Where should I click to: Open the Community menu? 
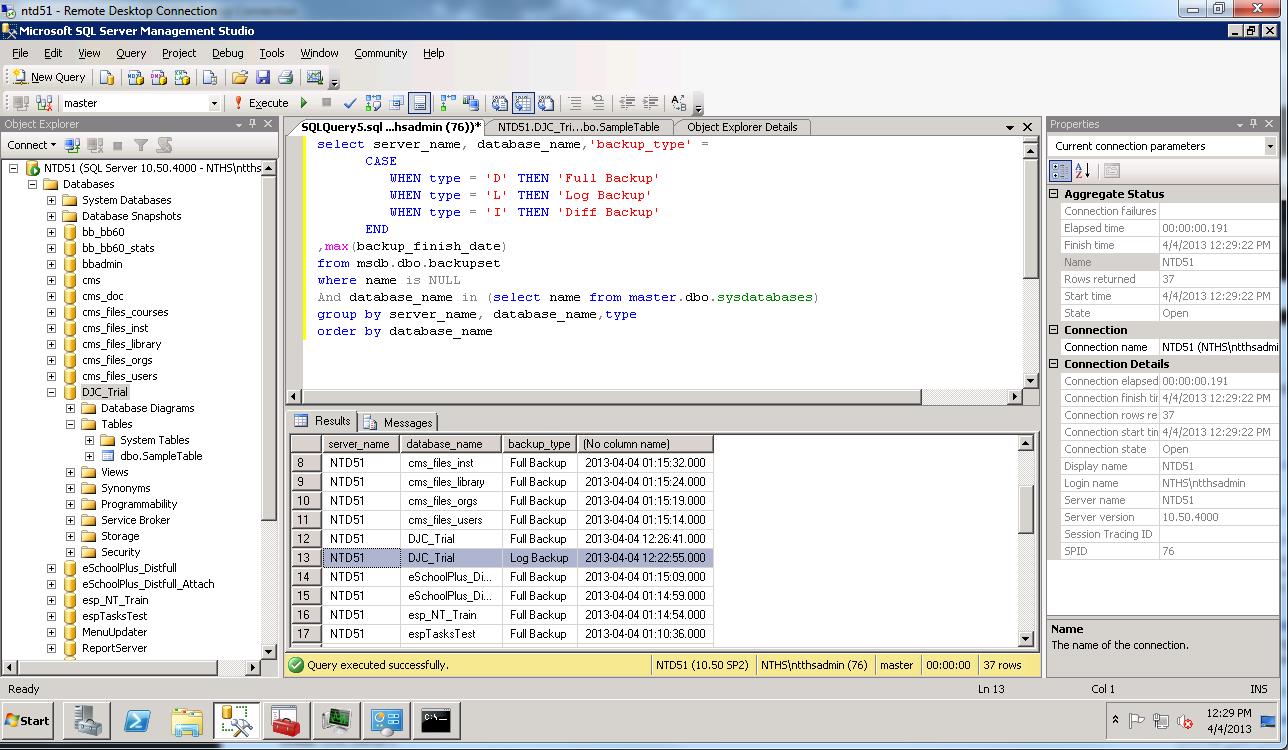[x=380, y=53]
